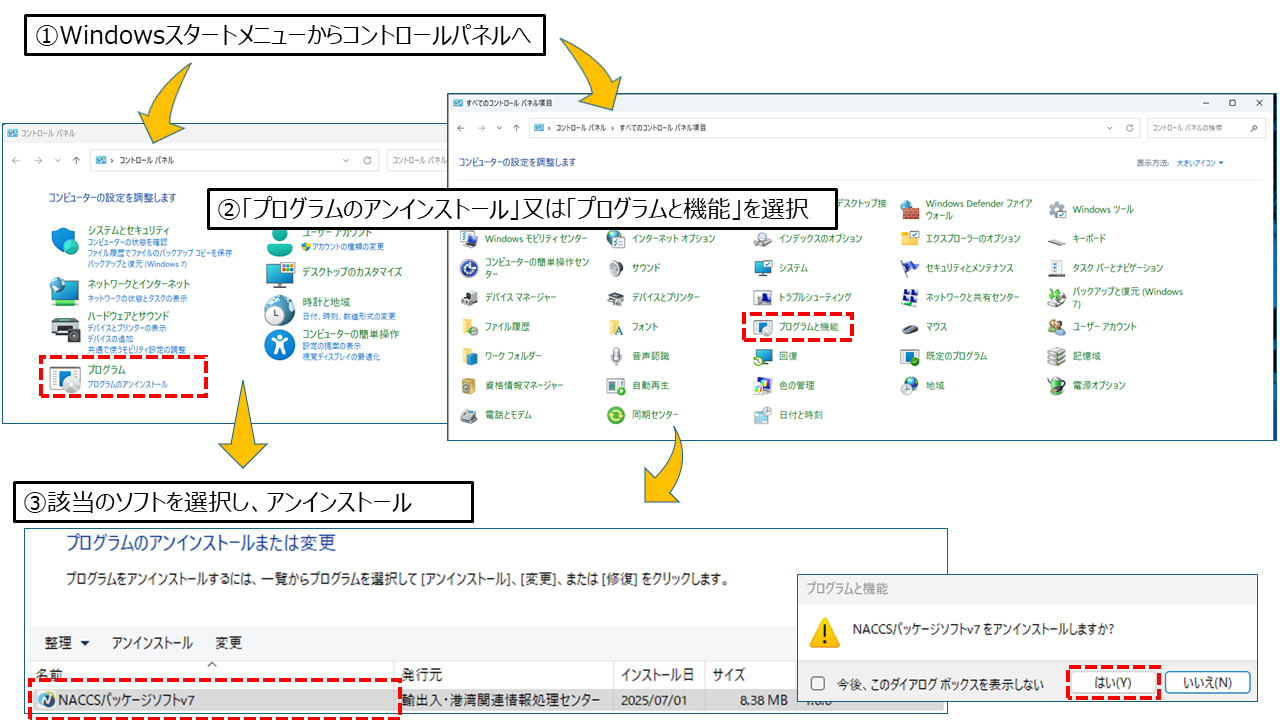Viewport: 1280px width, 720px height.
Task: Expand the 表示方法 大きいアイコン dropdown
Action: click(x=1200, y=162)
